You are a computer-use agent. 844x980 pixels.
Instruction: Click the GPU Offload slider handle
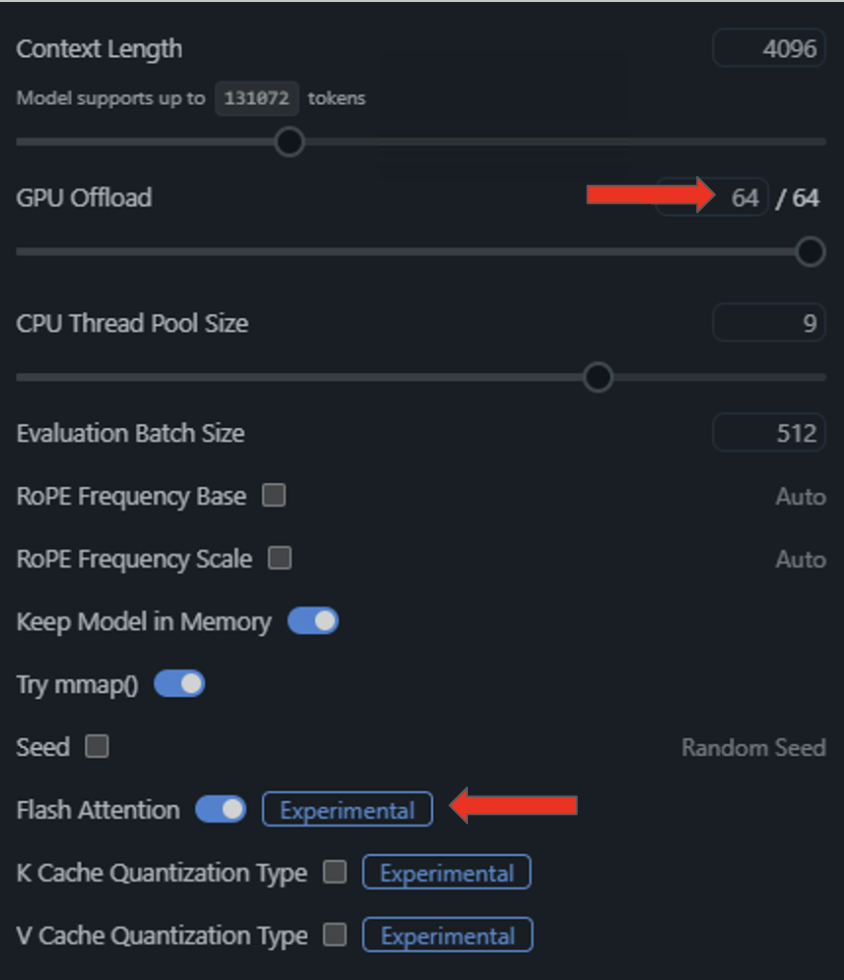pos(810,251)
